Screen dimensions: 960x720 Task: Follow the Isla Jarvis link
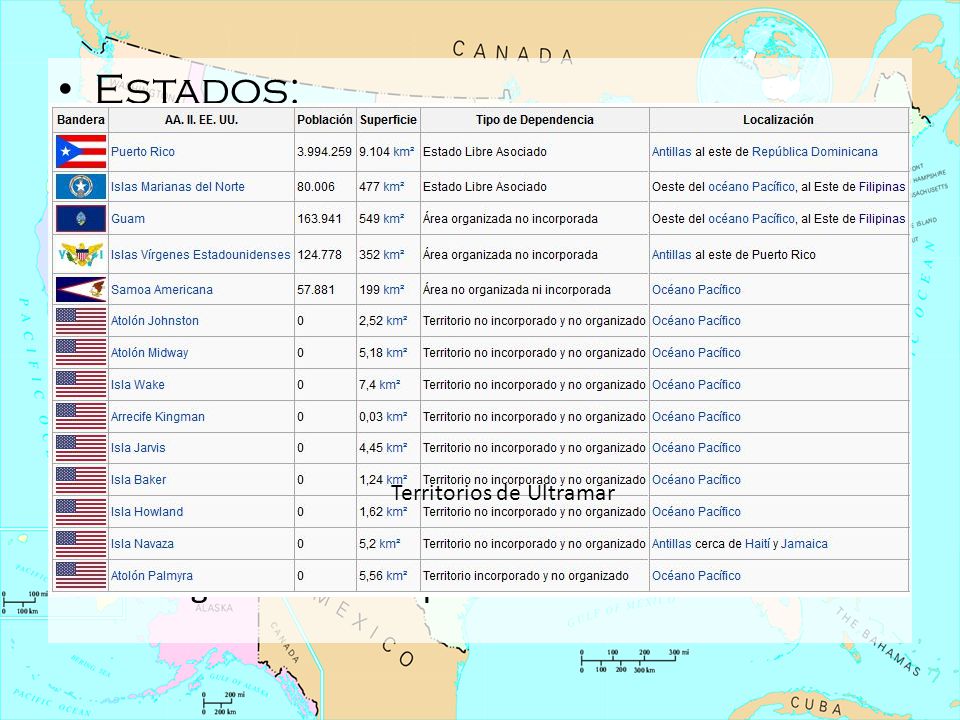coord(138,448)
